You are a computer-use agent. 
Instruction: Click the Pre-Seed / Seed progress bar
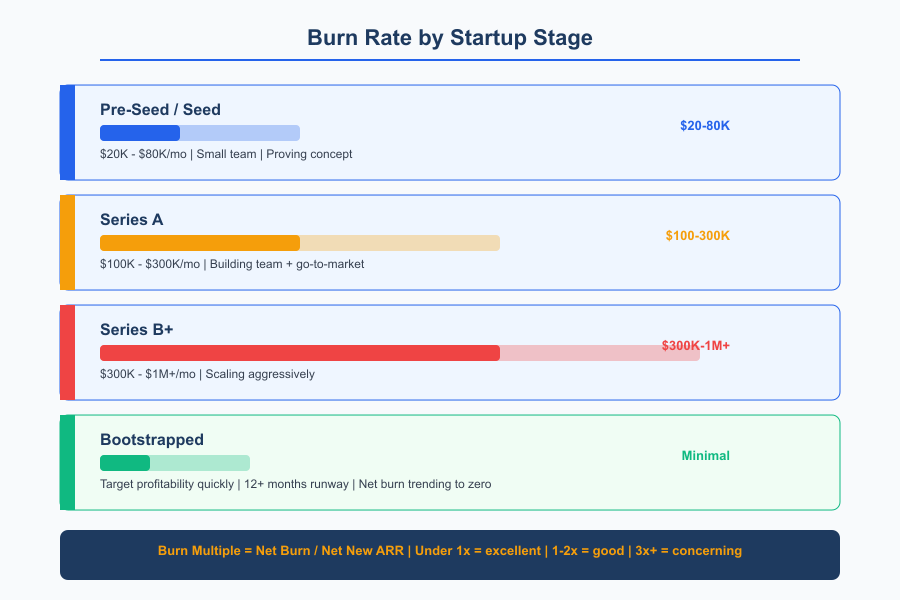click(x=199, y=132)
